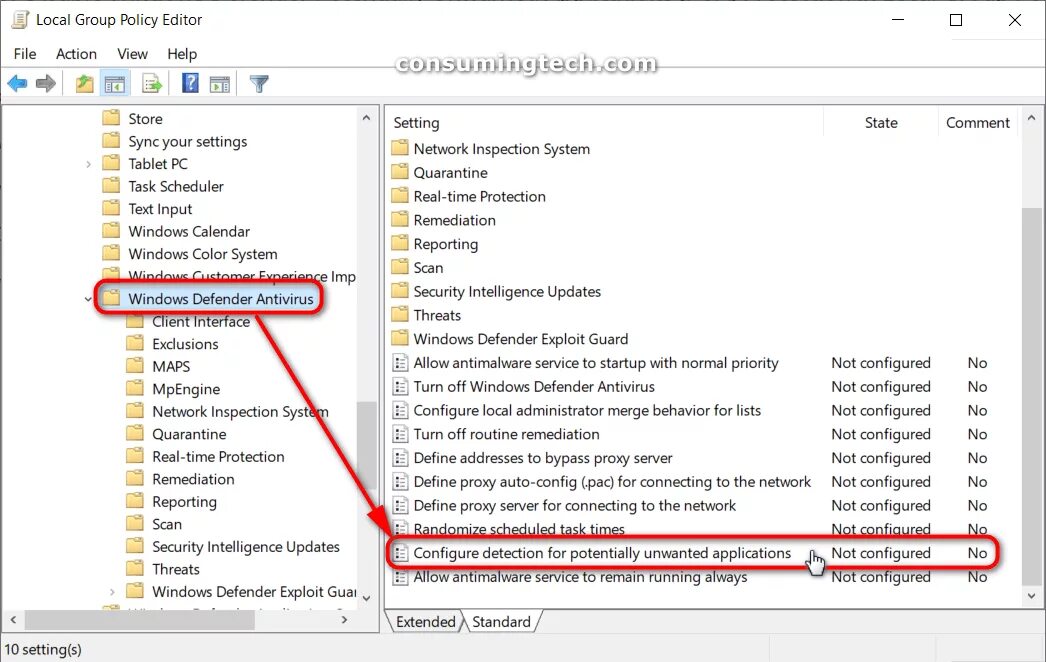Click policy icon beside Define addresses to bypass proxy

tap(400, 458)
